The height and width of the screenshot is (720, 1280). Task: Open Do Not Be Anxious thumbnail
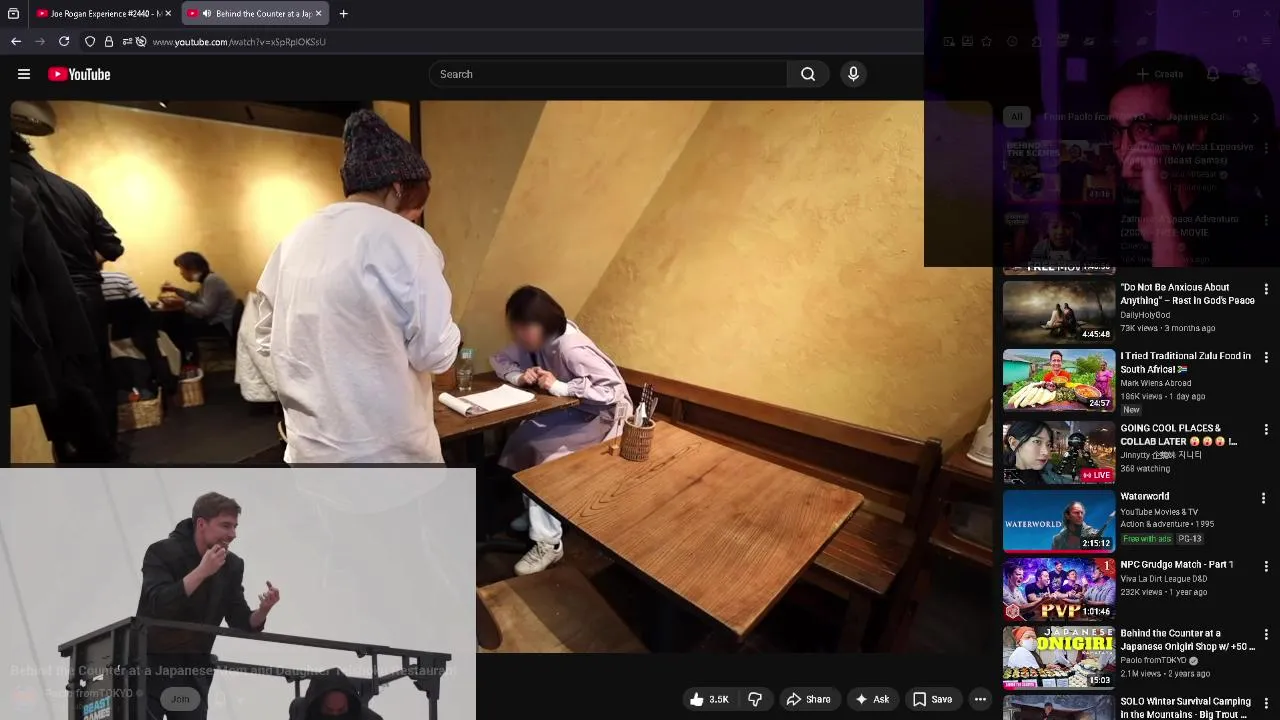coord(1059,312)
